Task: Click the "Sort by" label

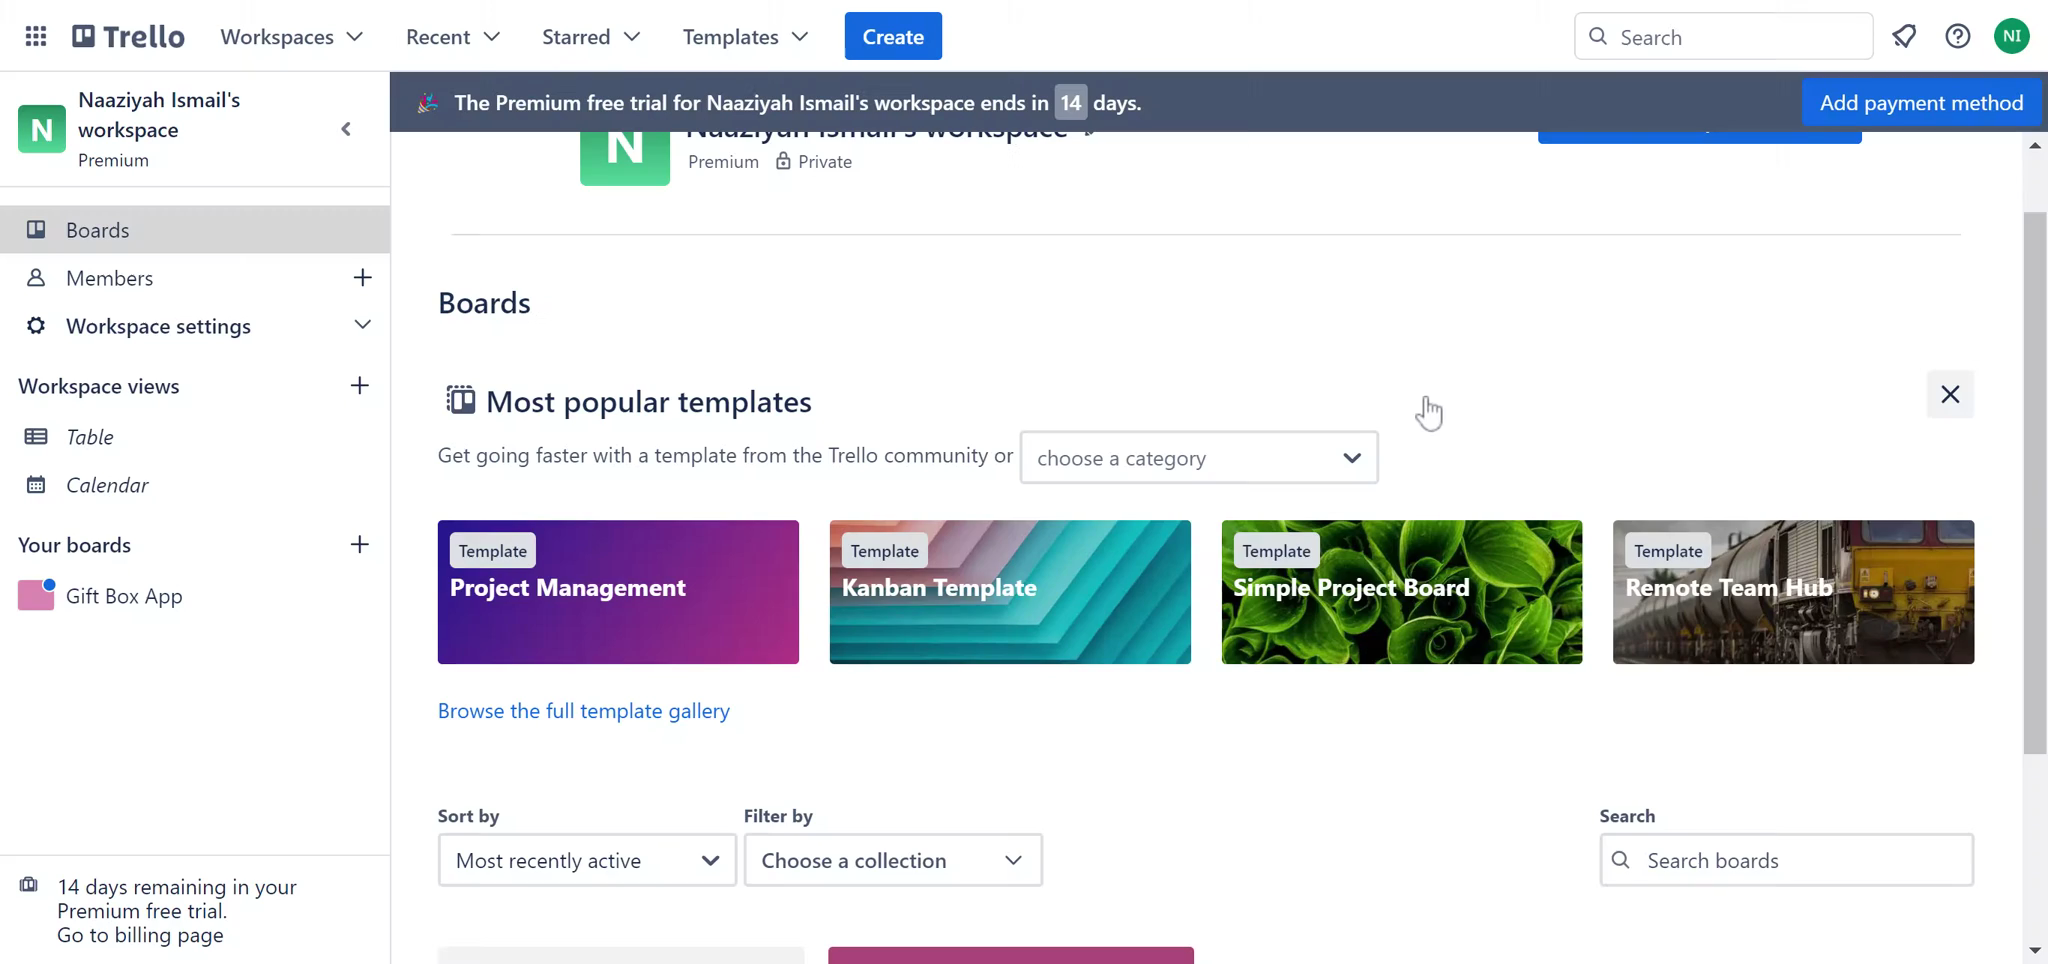Action: click(468, 816)
